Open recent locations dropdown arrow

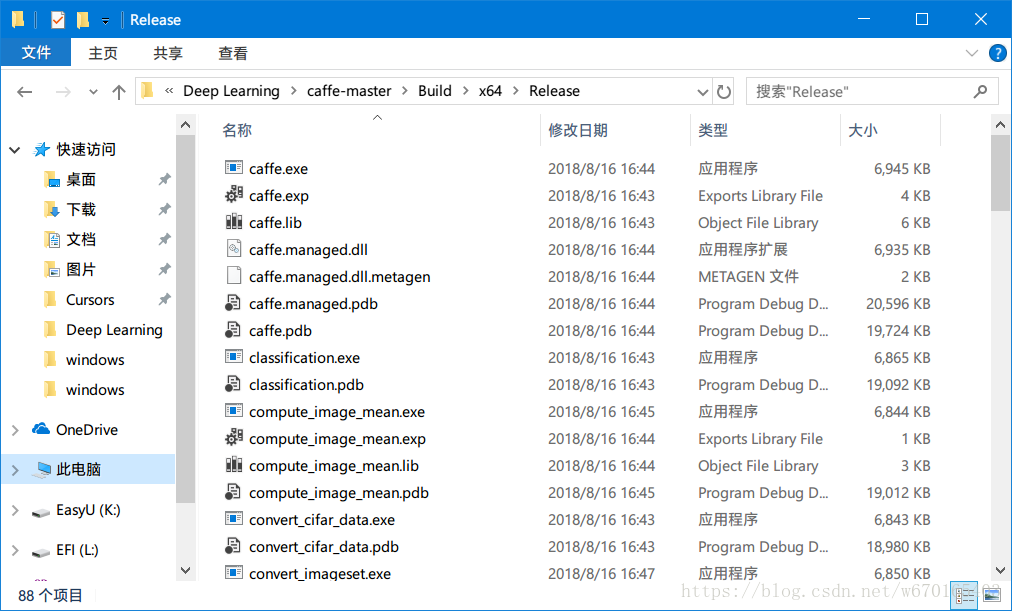tap(94, 92)
